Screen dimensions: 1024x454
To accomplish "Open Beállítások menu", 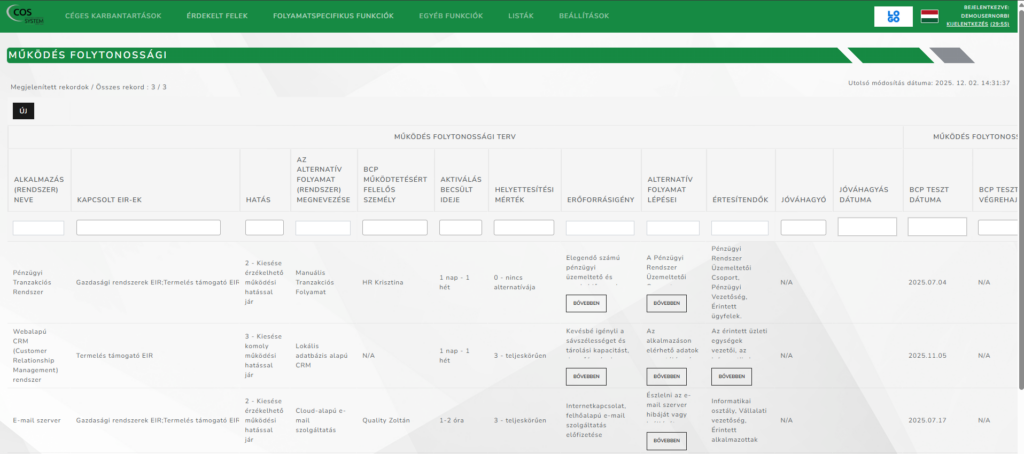I will tap(584, 16).
